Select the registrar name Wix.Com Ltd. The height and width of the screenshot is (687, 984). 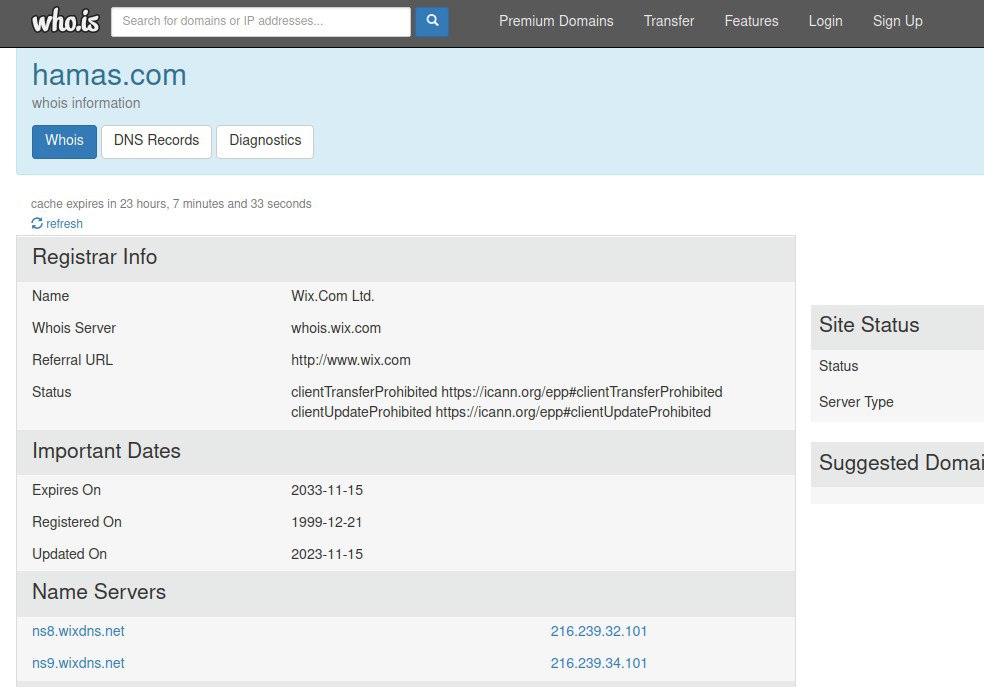333,296
